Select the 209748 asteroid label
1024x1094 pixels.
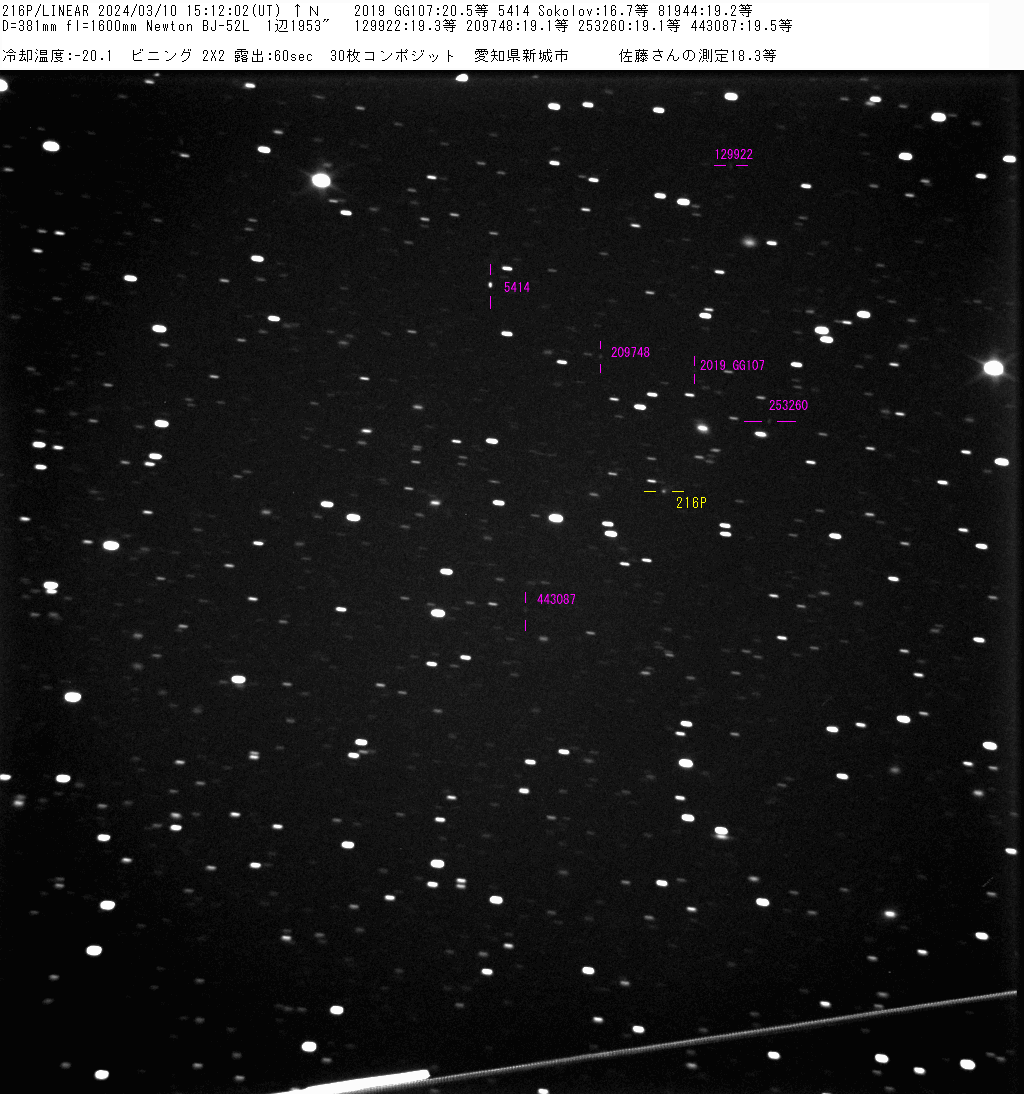coord(630,353)
